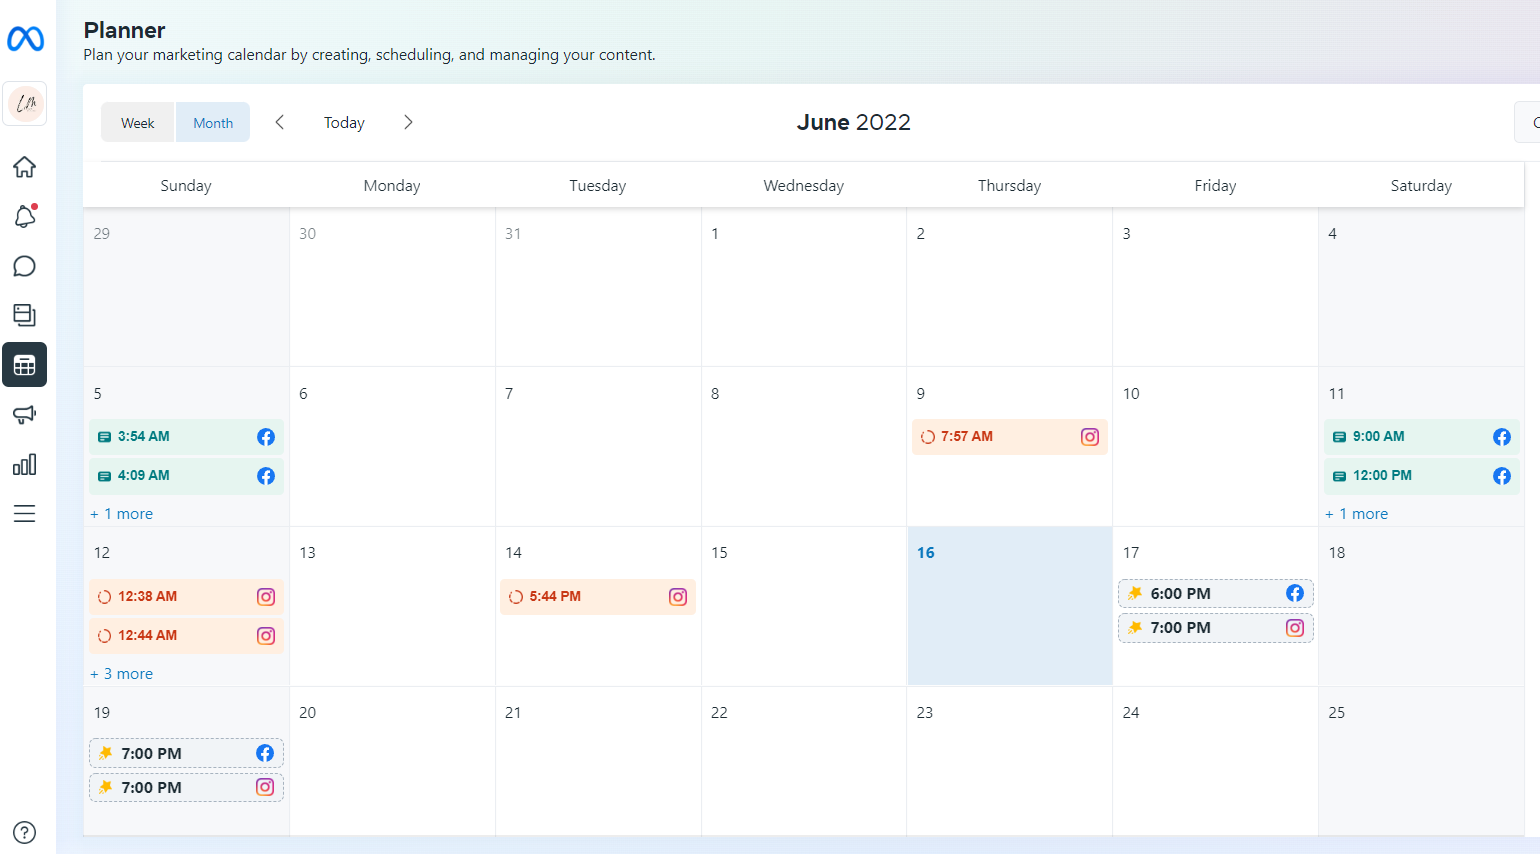Switch to Week view
This screenshot has width=1540, height=854.
pos(138,122)
